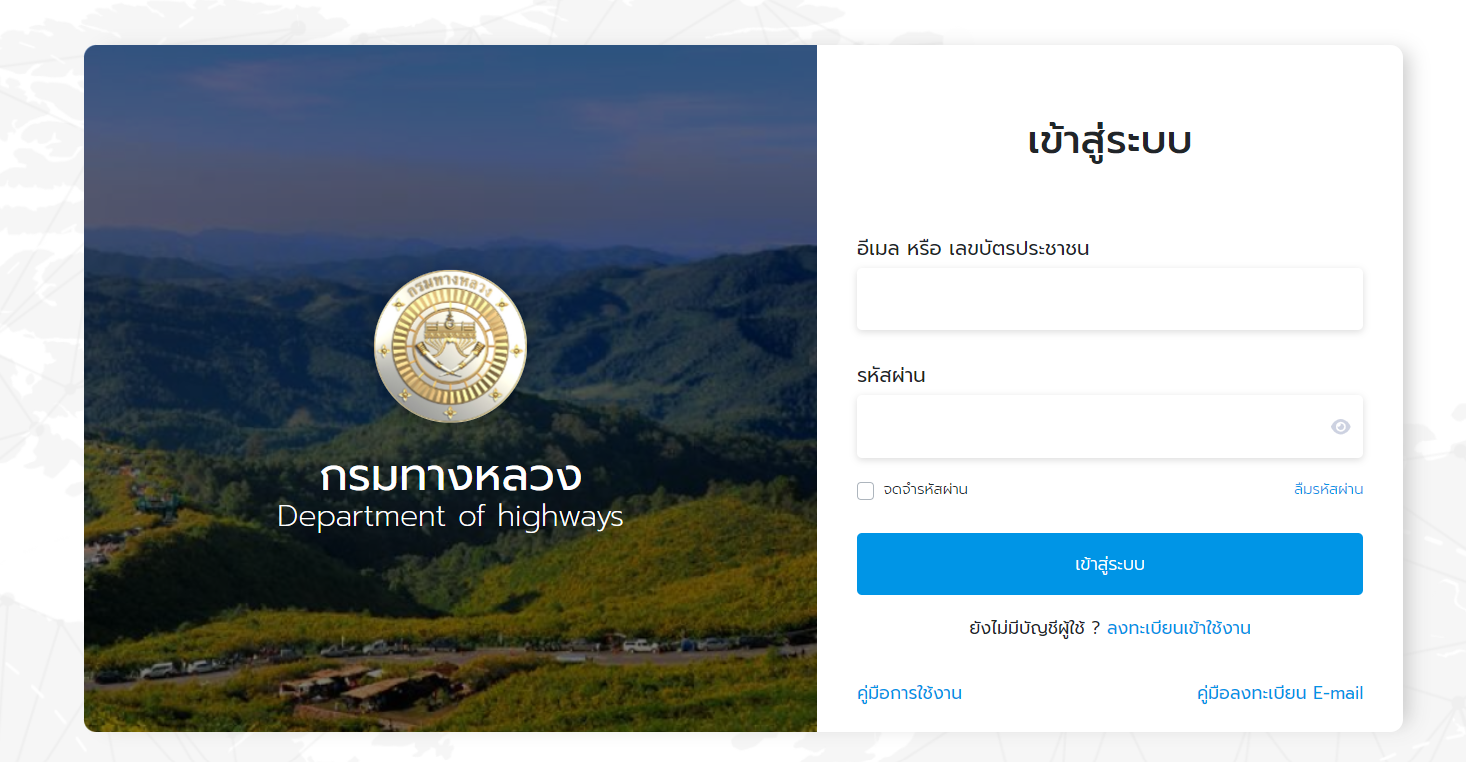Focus the email or citizen ID input field
This screenshot has height=762, width=1466.
click(x=1110, y=299)
